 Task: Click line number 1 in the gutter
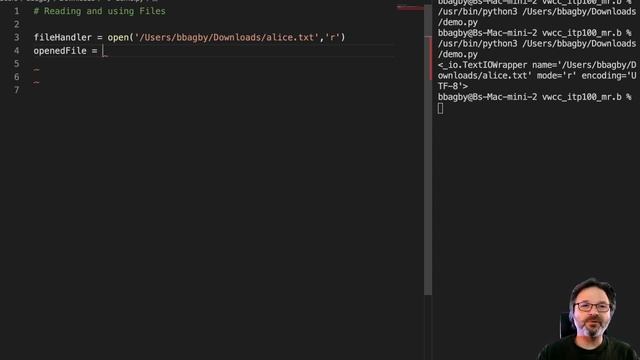(16, 11)
